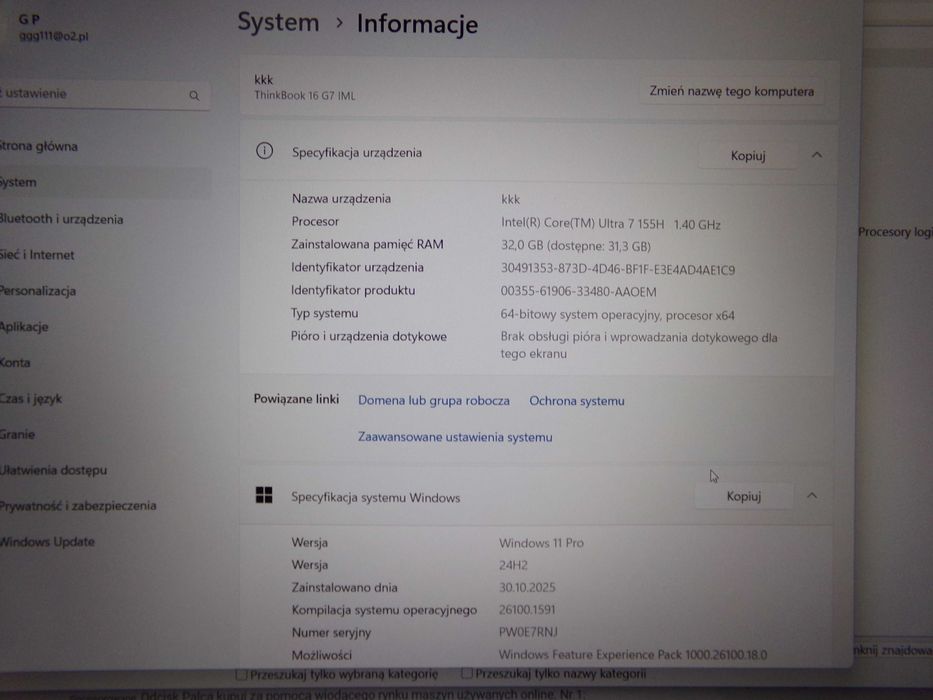The height and width of the screenshot is (700, 933).
Task: Click install date 30.10.2025
Action: (527, 588)
